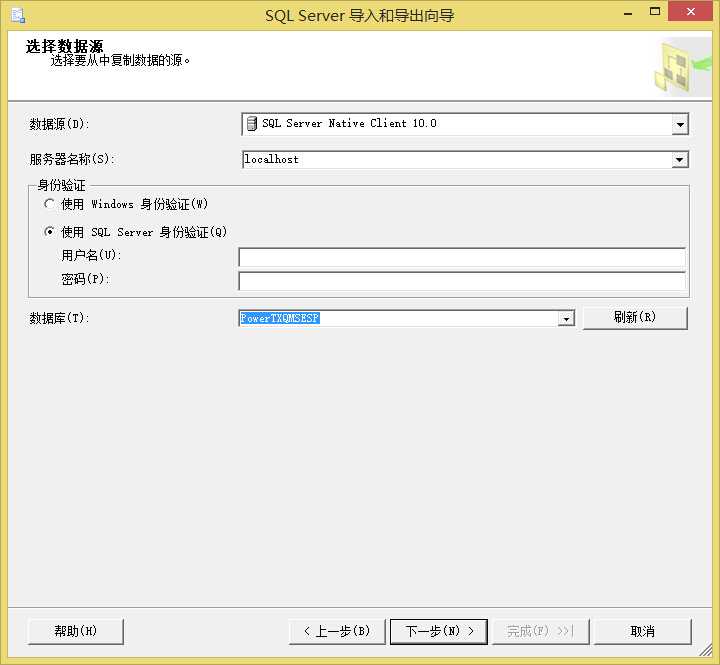This screenshot has height=665, width=720.
Task: Click the disabled 完成(F) finish button
Action: coord(540,631)
